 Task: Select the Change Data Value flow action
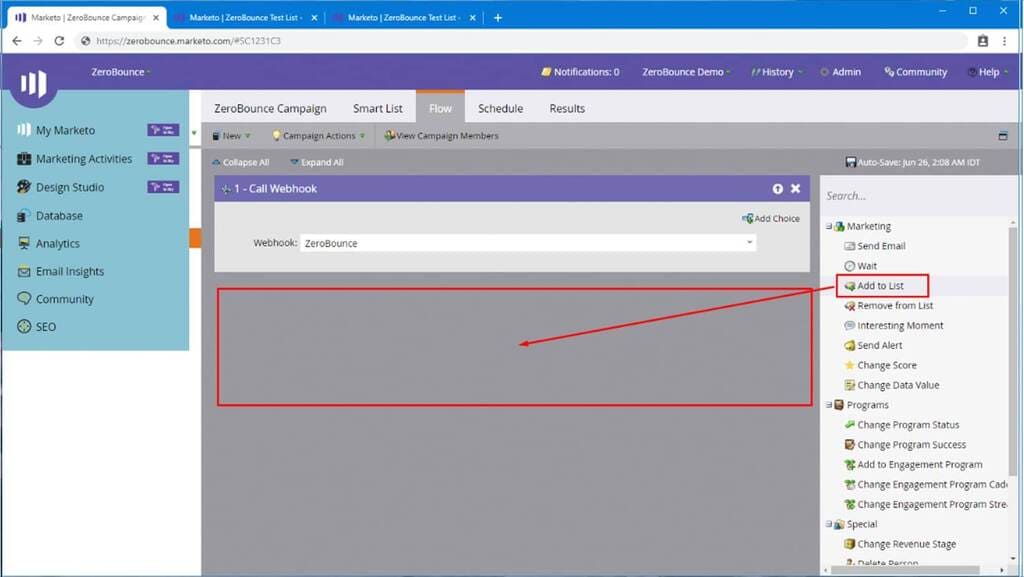click(x=897, y=385)
